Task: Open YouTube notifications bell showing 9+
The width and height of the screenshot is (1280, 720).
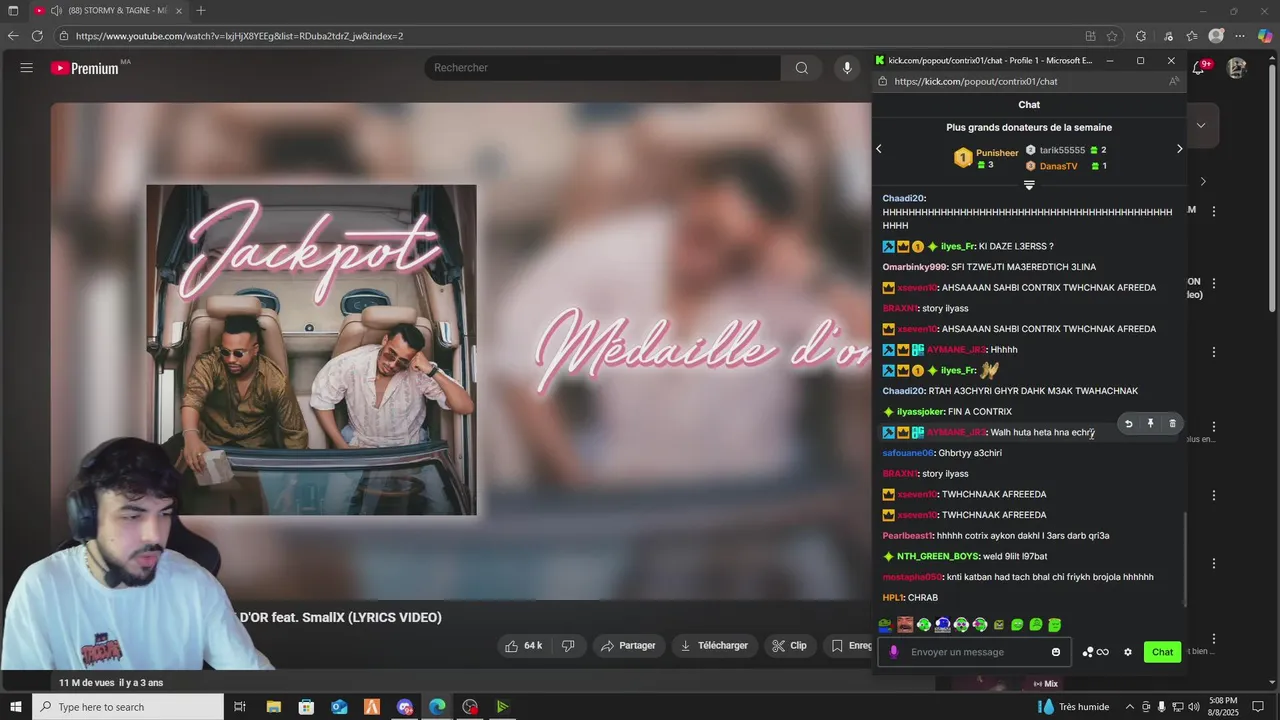Action: point(1199,67)
